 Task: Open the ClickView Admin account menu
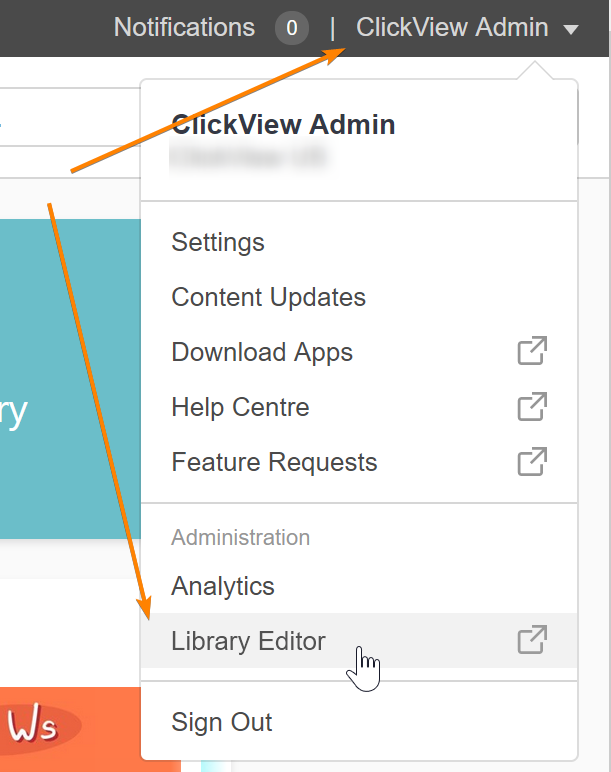[452, 28]
